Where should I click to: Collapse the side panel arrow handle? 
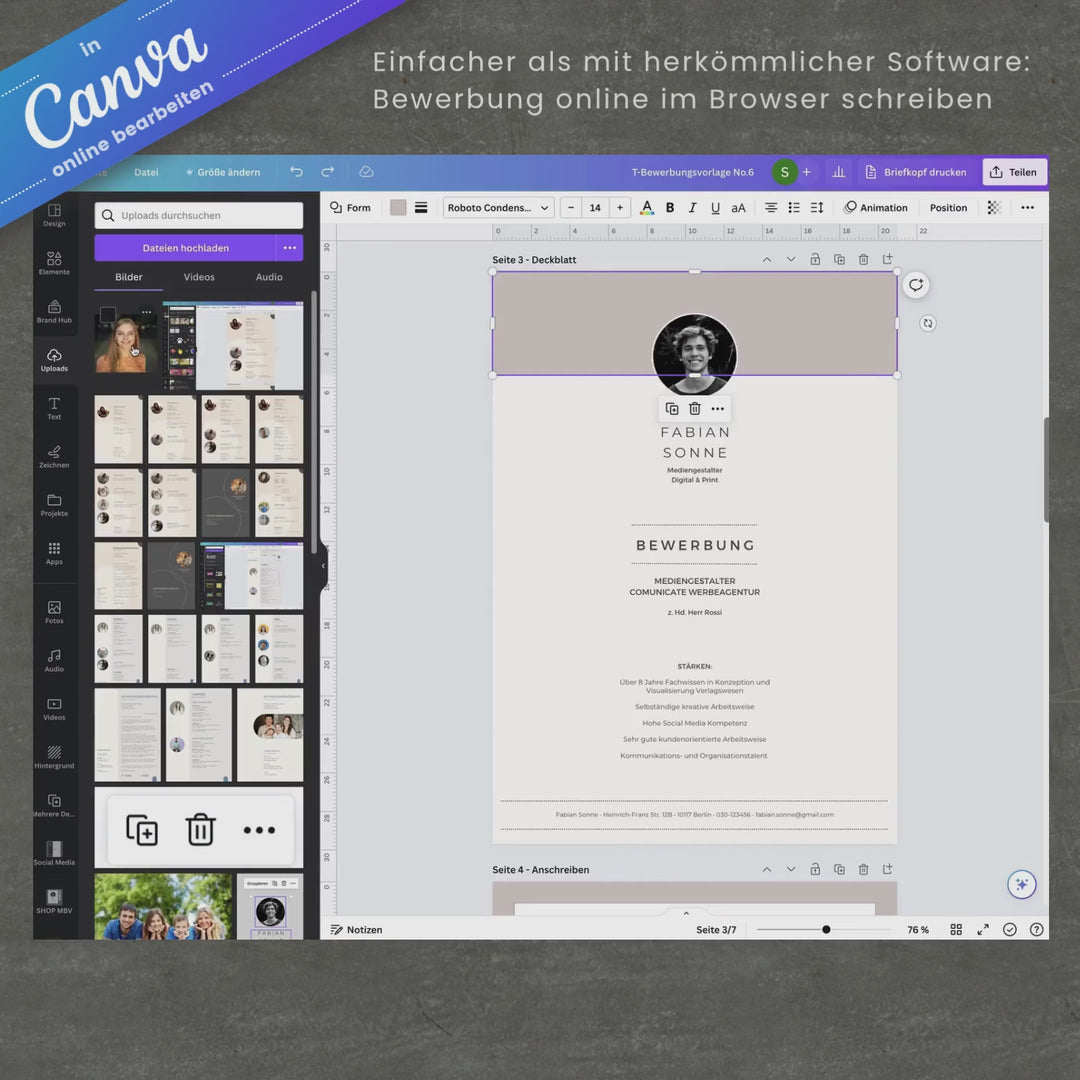point(323,565)
